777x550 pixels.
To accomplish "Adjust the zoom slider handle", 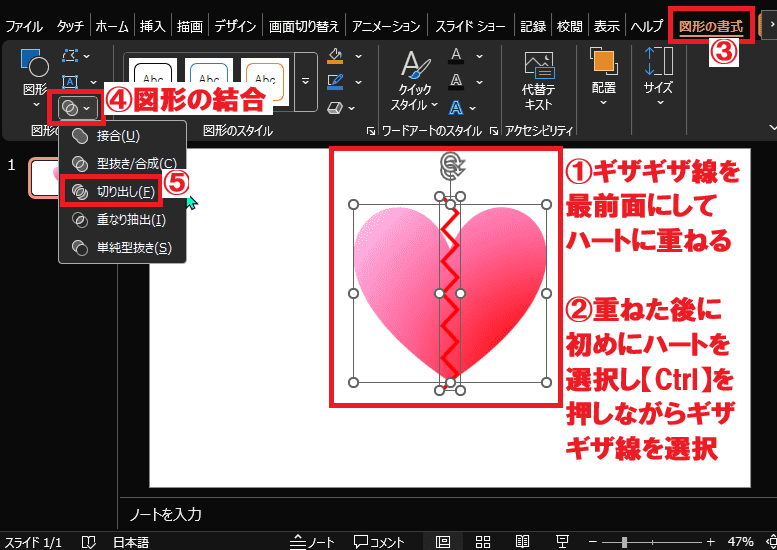I will [624, 542].
